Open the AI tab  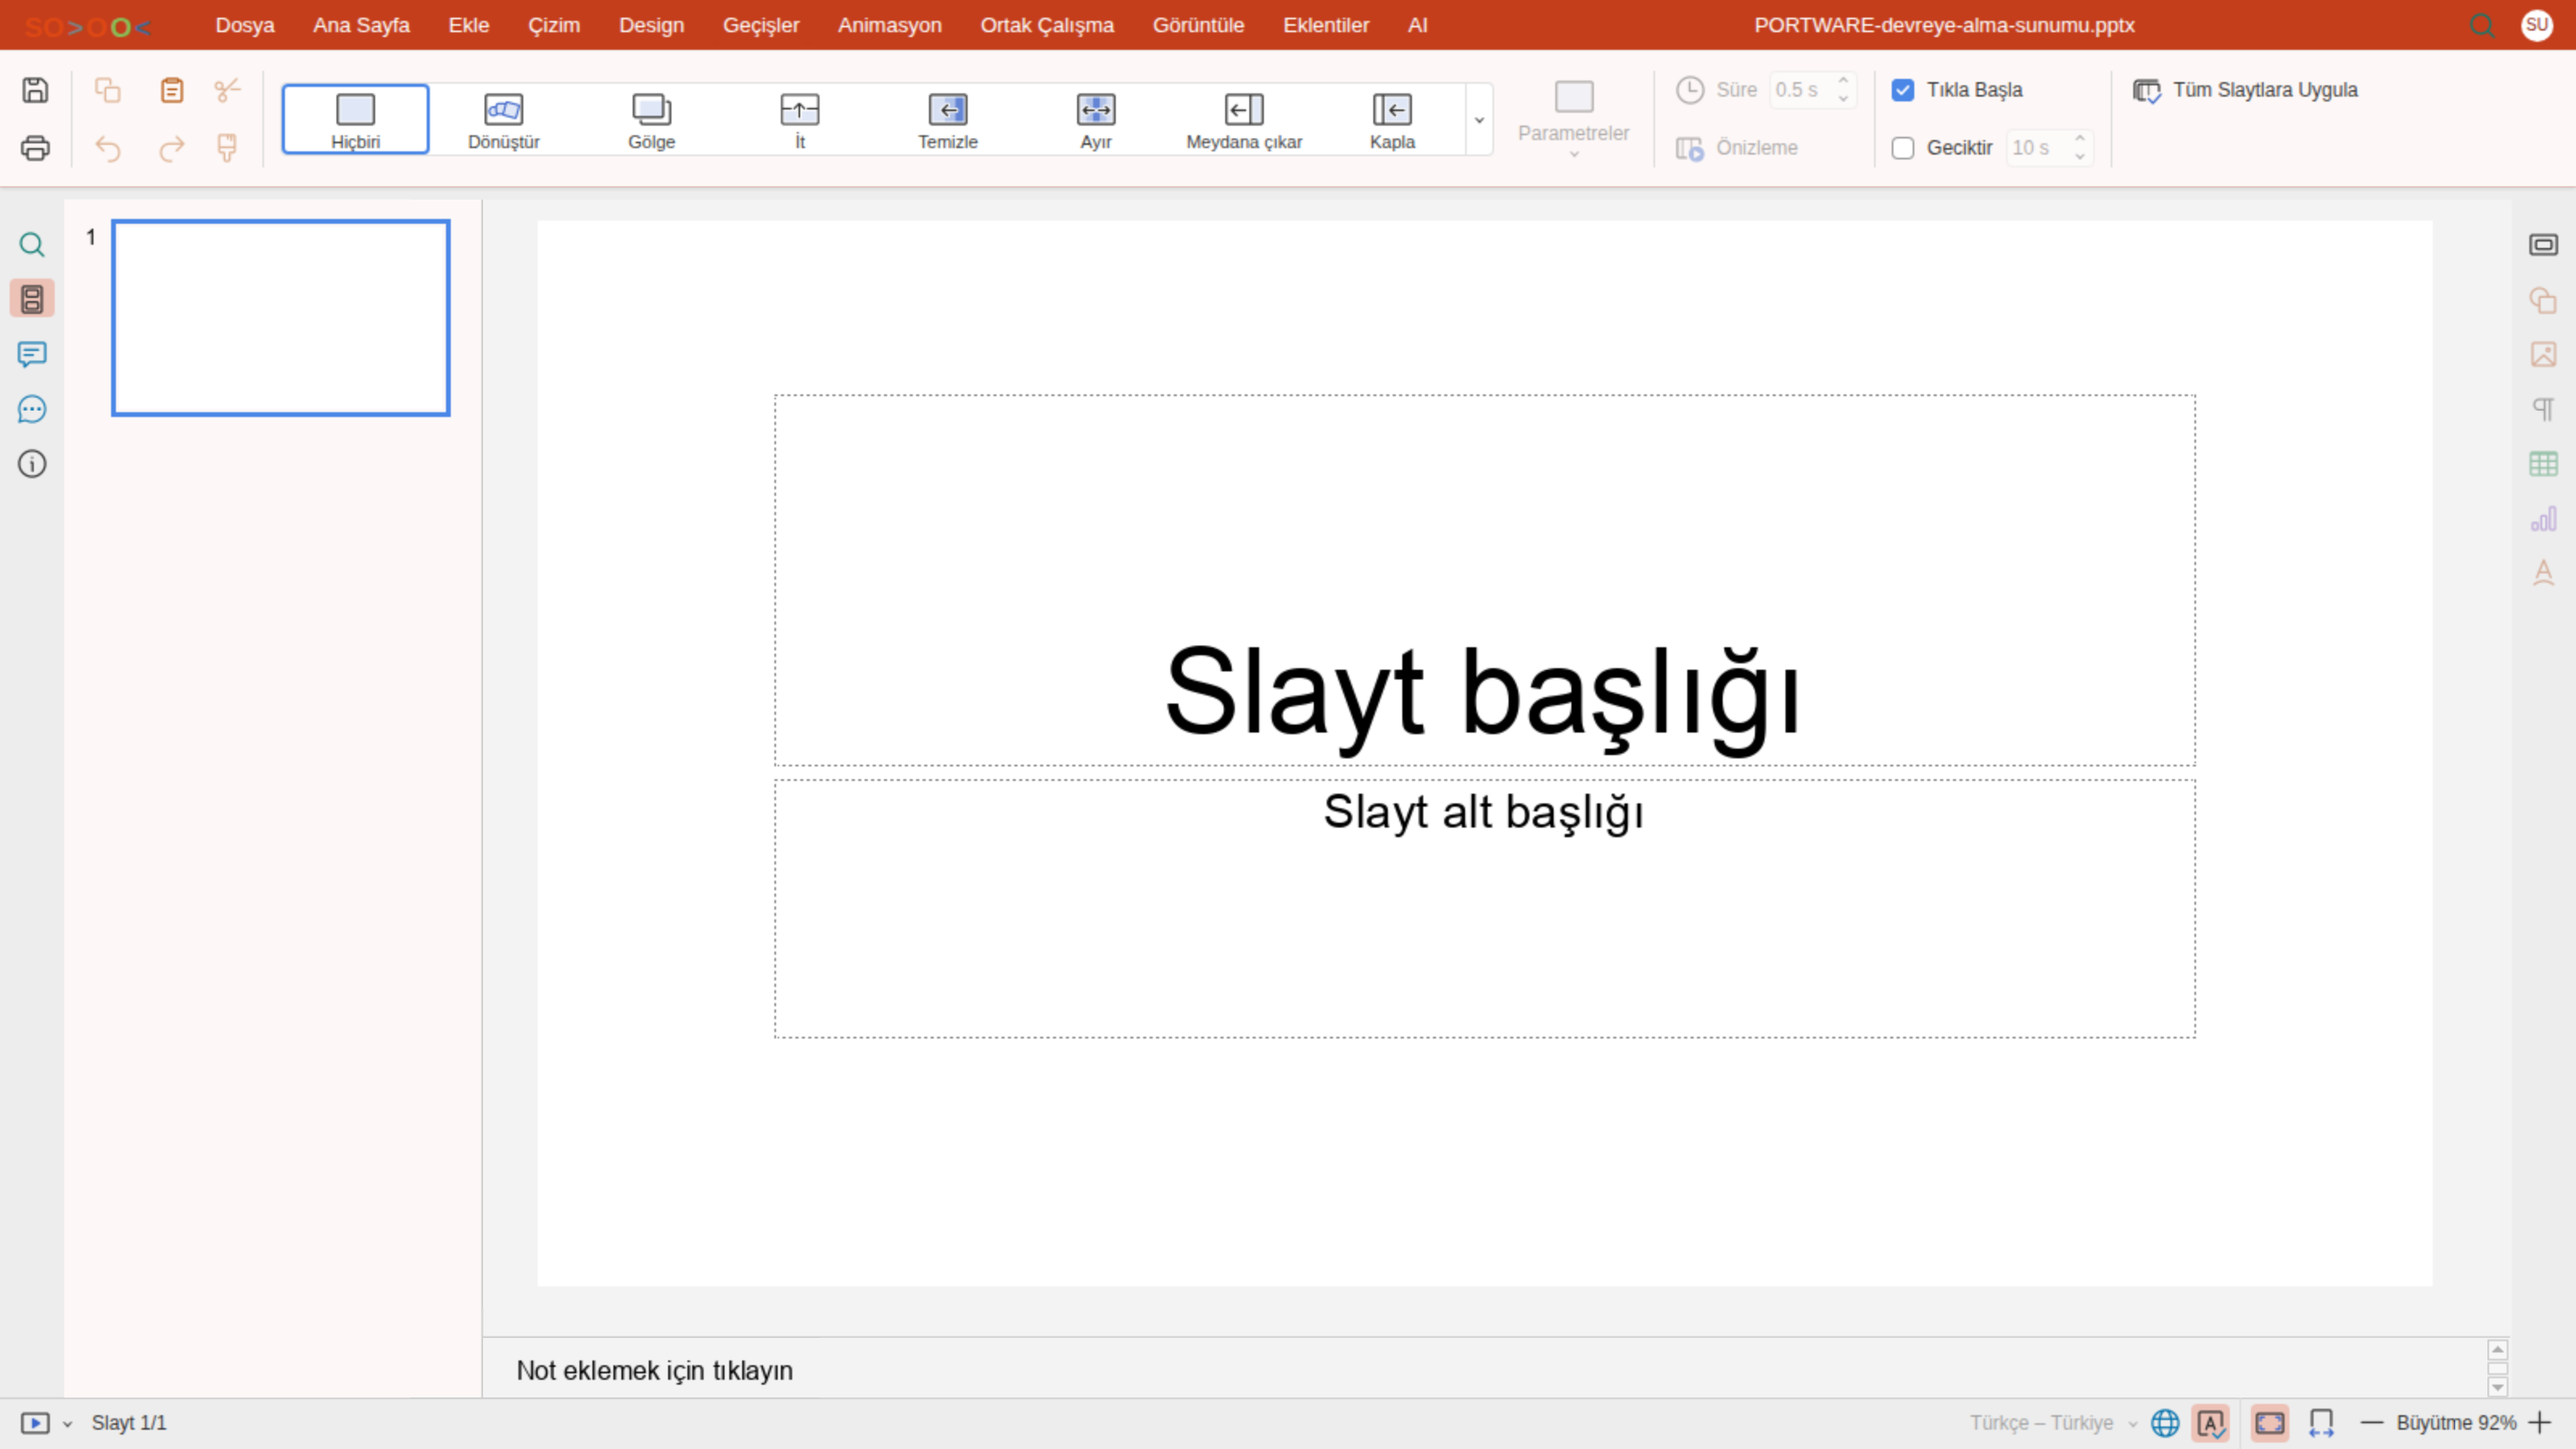pos(1417,25)
